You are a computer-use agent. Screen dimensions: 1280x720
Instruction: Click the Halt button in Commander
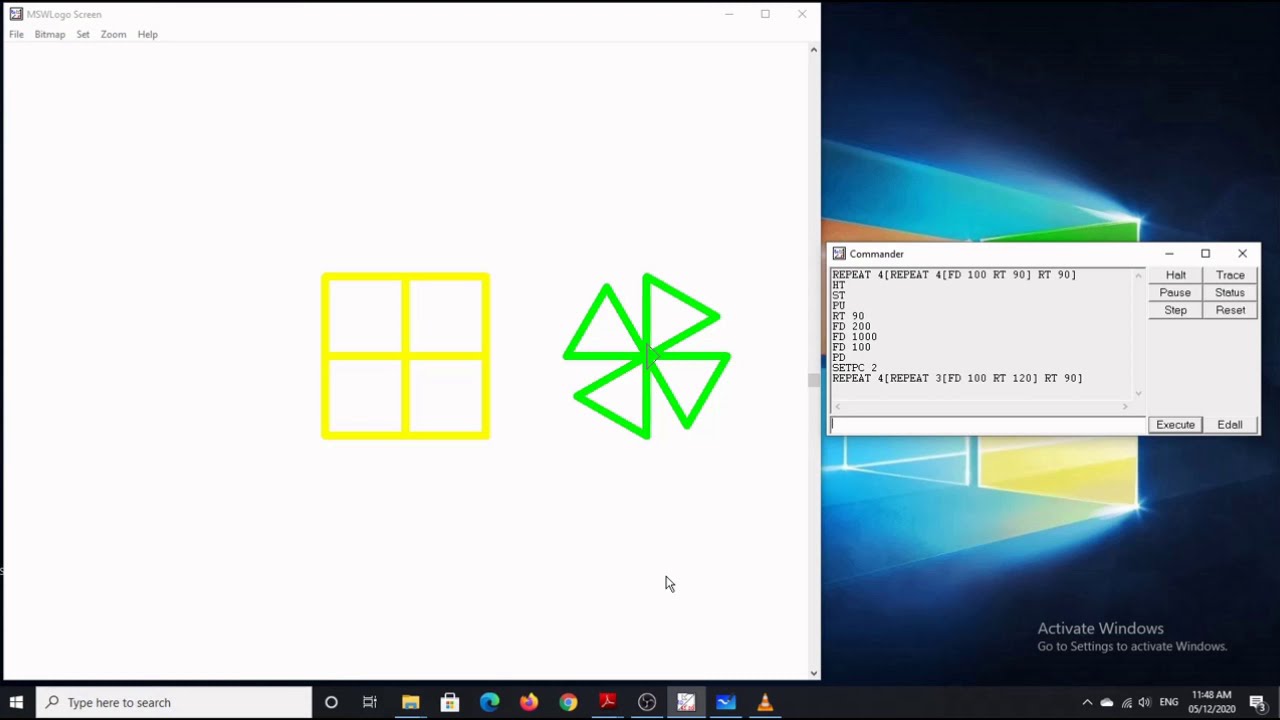tap(1175, 275)
